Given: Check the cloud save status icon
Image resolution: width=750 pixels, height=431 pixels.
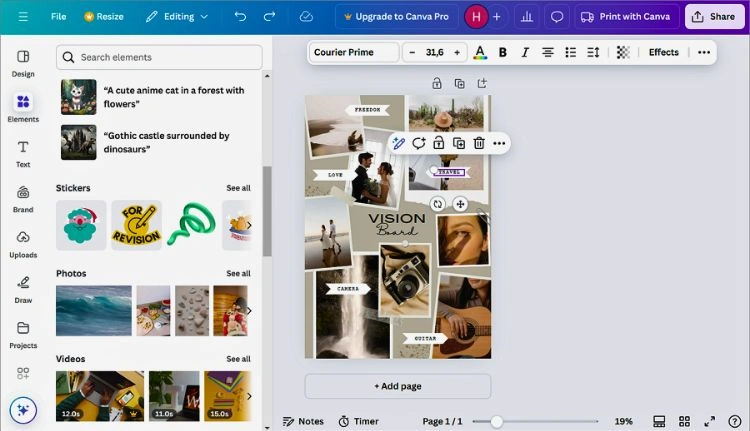Looking at the screenshot, I should (306, 17).
